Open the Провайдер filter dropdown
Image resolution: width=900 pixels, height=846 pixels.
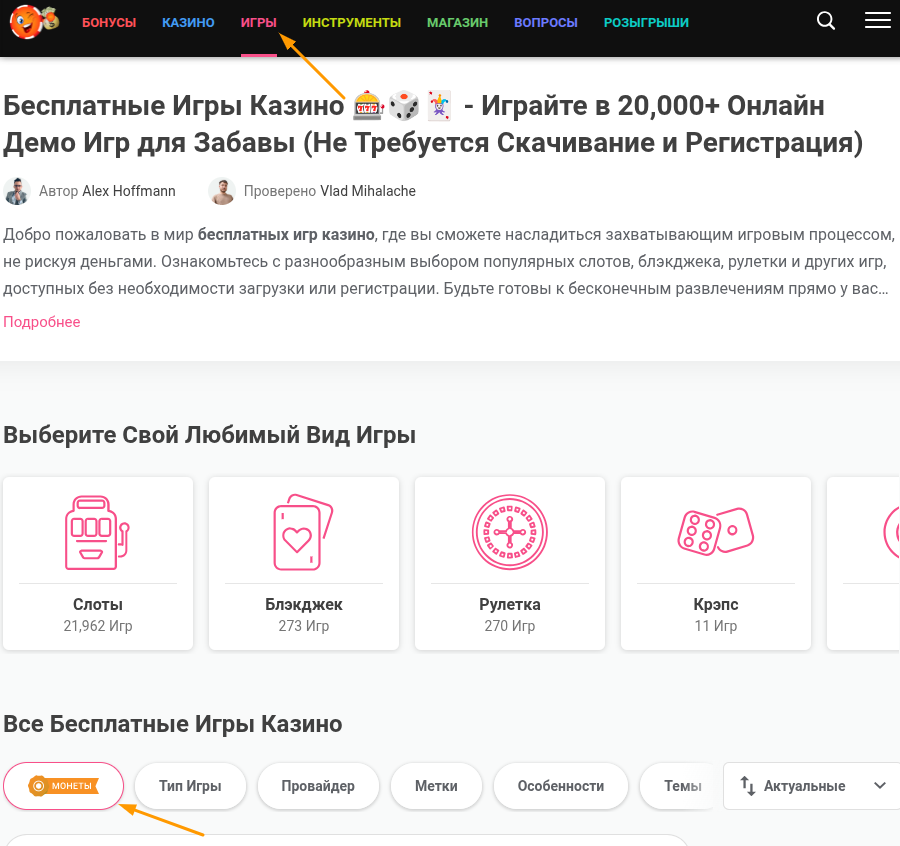pos(318,786)
